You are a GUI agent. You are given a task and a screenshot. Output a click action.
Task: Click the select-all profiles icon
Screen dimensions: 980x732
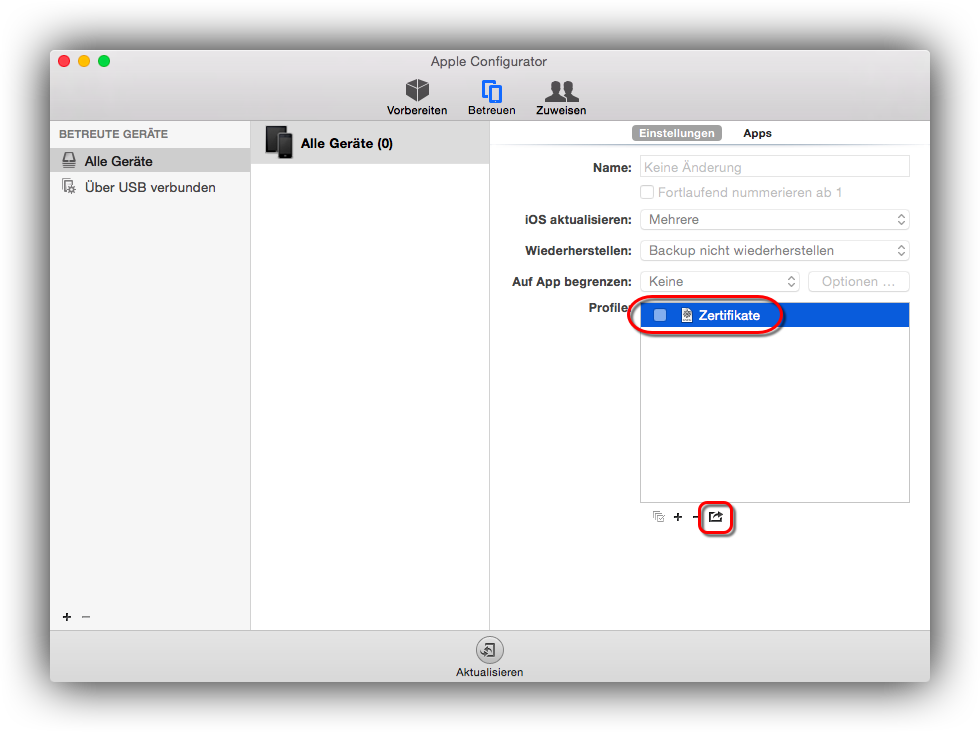click(659, 517)
